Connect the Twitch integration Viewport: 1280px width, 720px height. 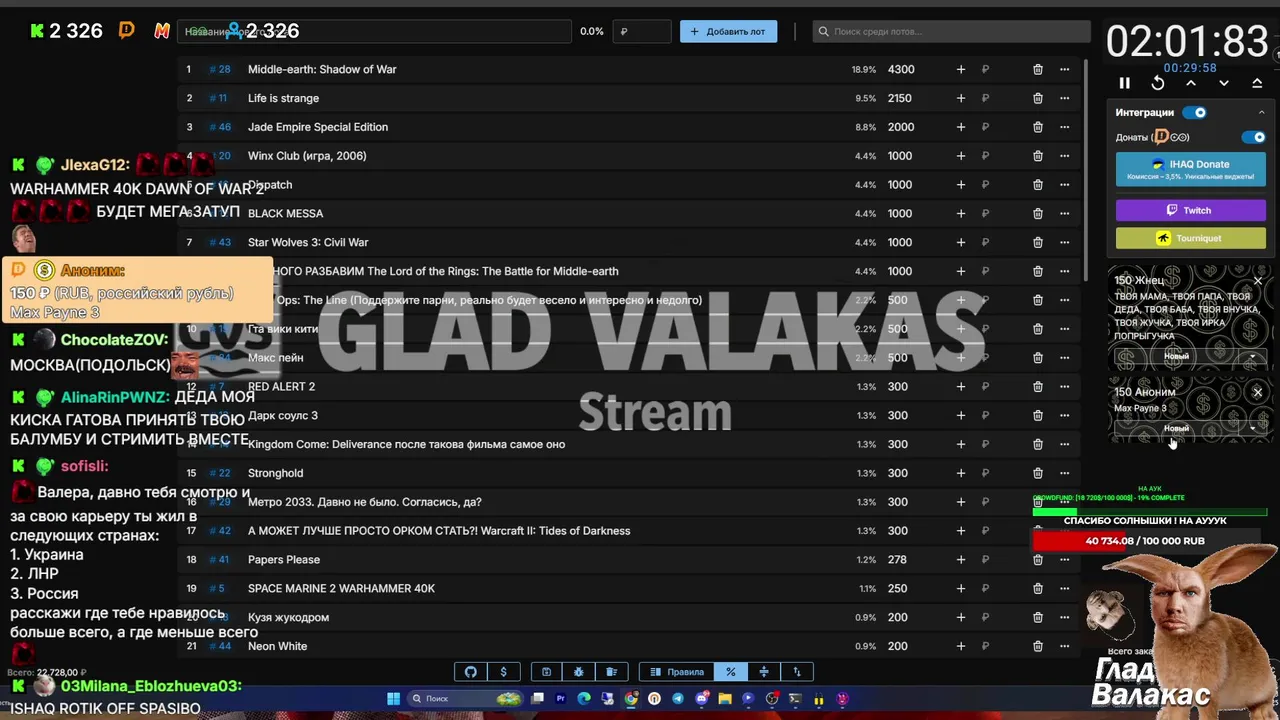click(x=1190, y=210)
